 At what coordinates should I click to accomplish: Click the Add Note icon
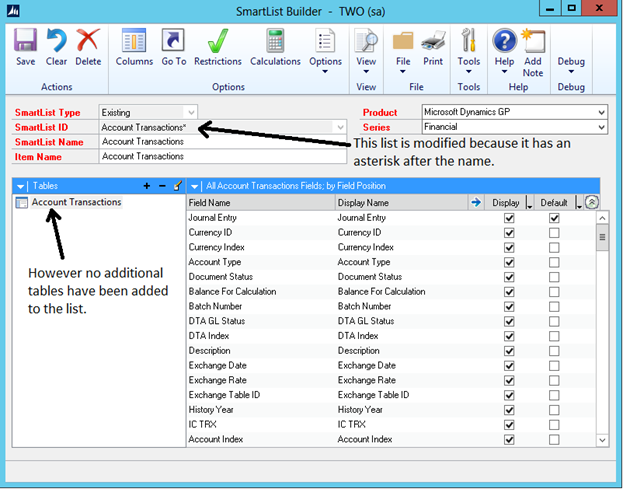533,41
